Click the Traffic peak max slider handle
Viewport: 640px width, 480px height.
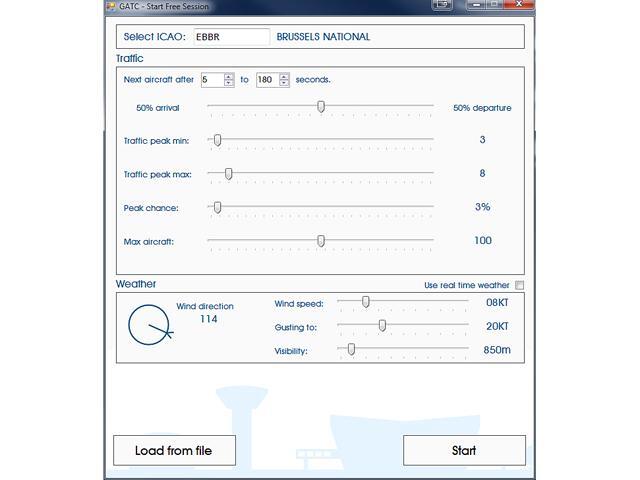coord(229,174)
